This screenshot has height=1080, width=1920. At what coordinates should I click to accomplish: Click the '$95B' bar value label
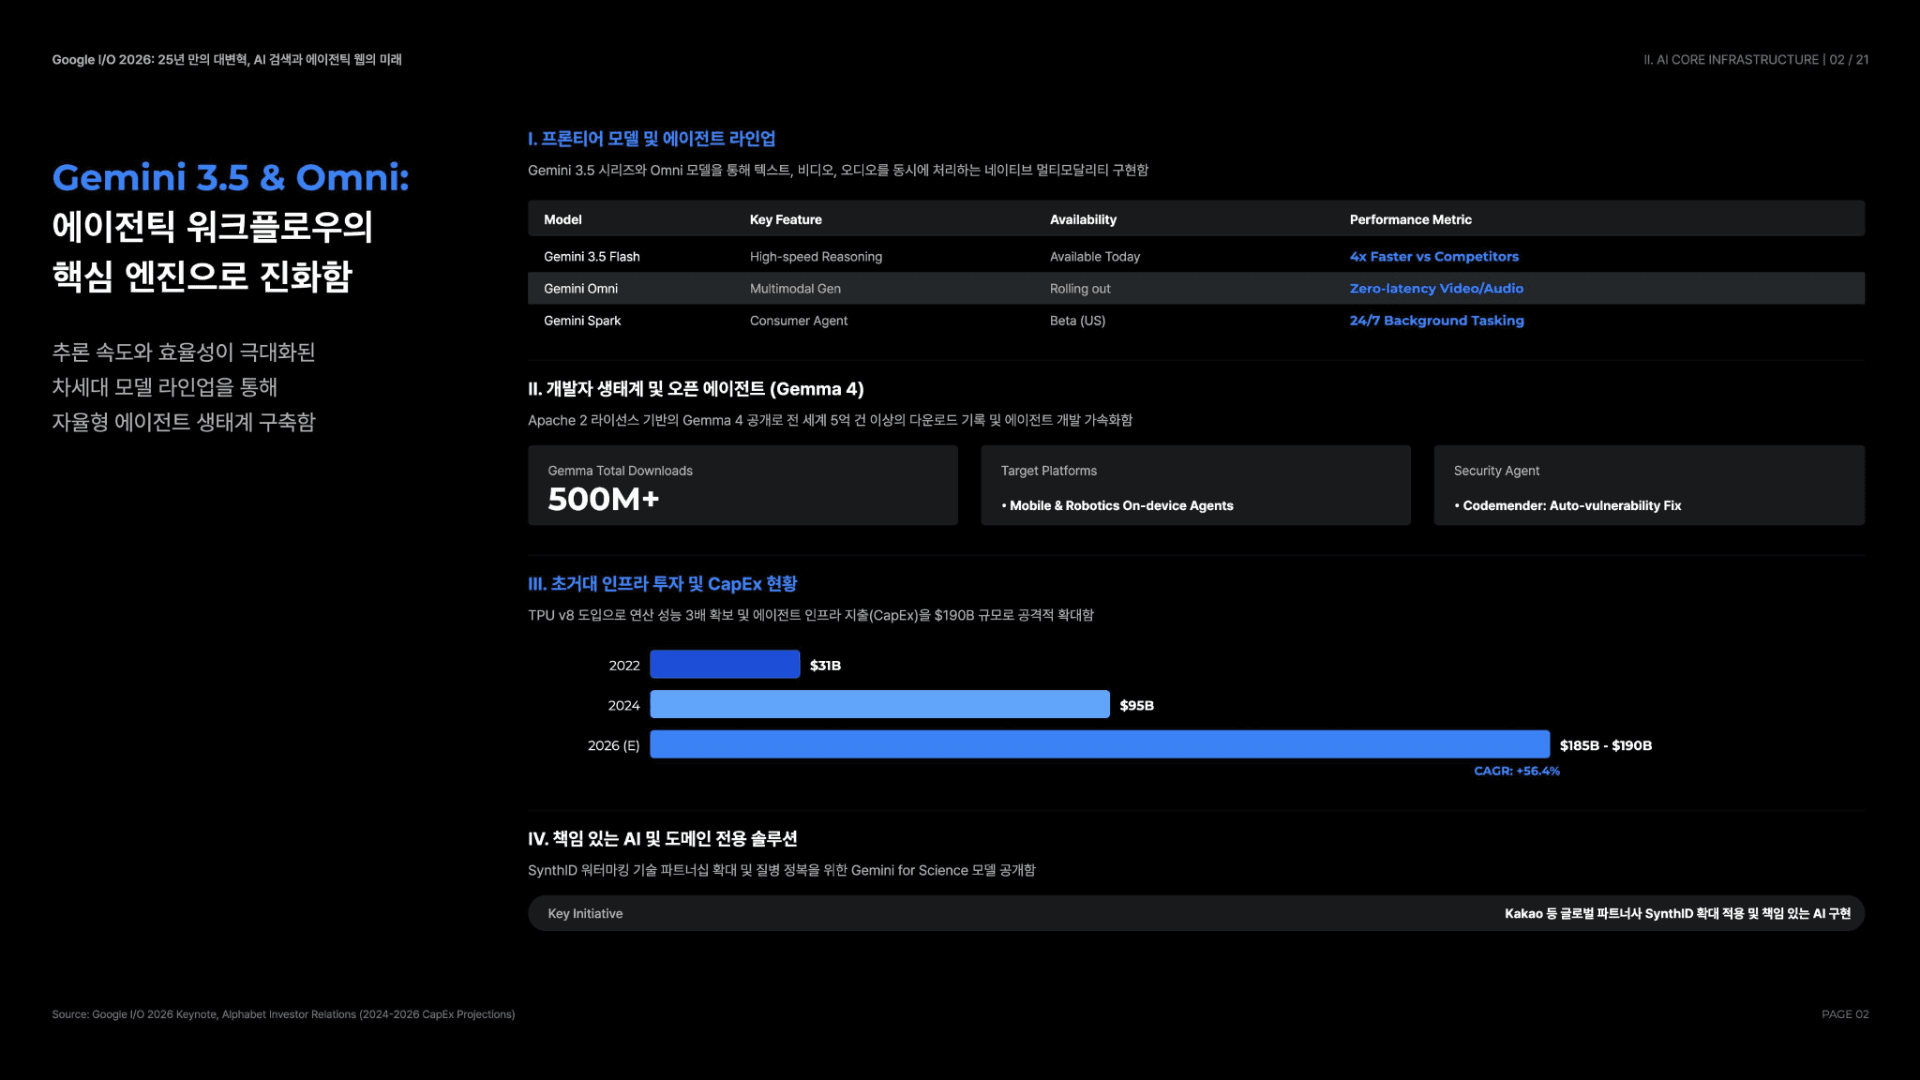pos(1137,706)
